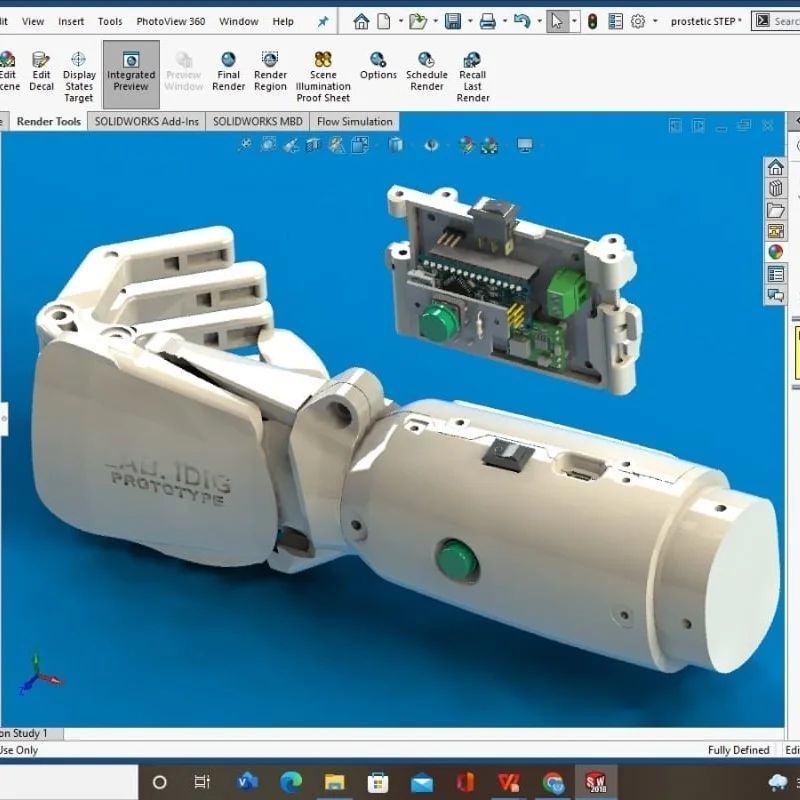
Task: Toggle Integrated Preview on or off
Action: pyautogui.click(x=131, y=72)
